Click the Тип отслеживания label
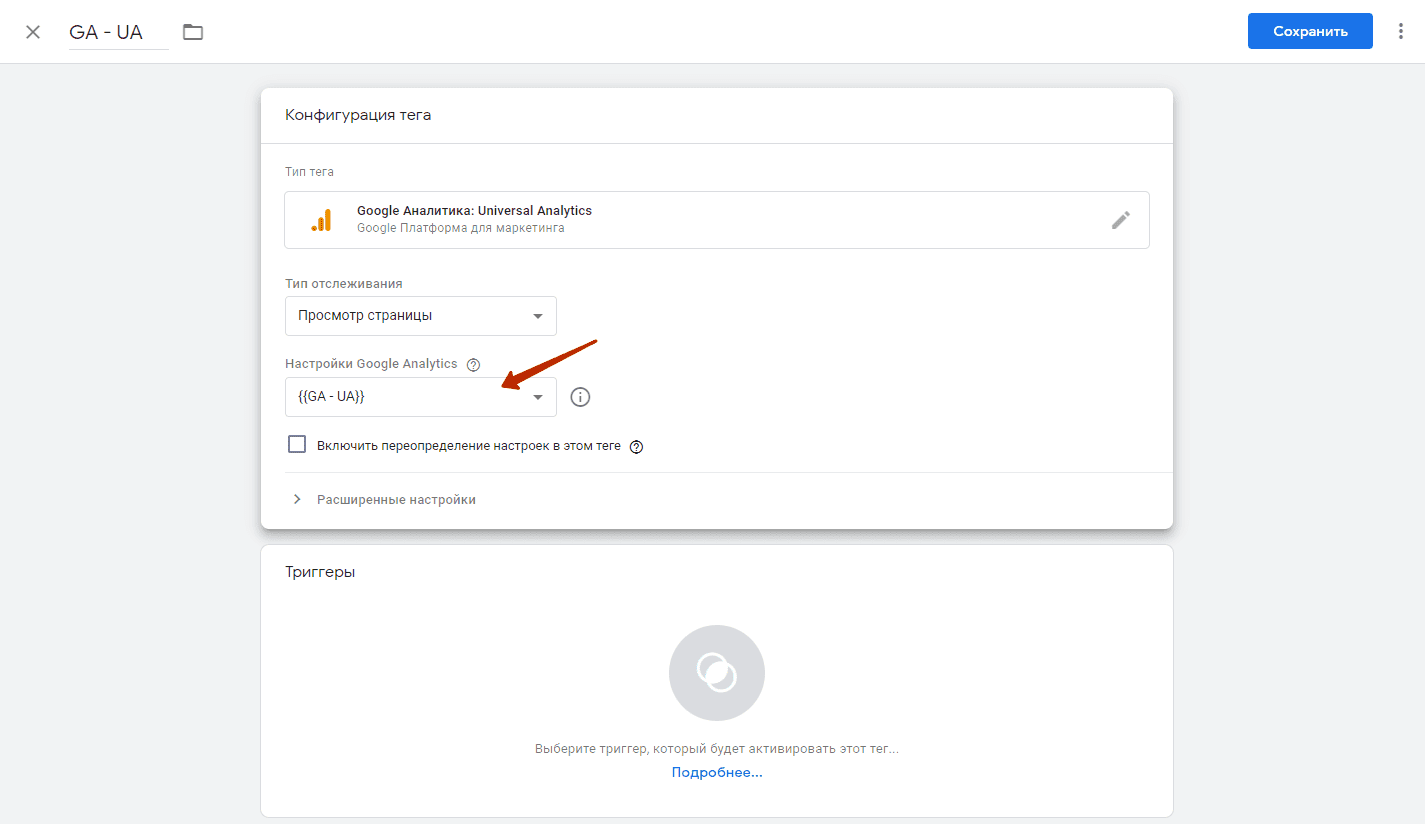 pos(344,284)
